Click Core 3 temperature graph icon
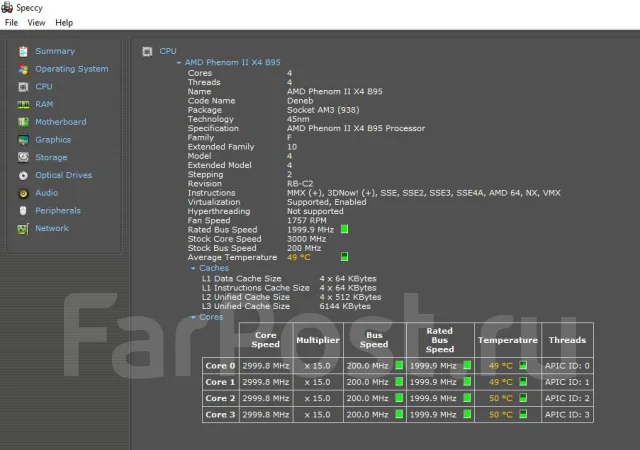Screen dimensions: 640x450 coord(523,414)
